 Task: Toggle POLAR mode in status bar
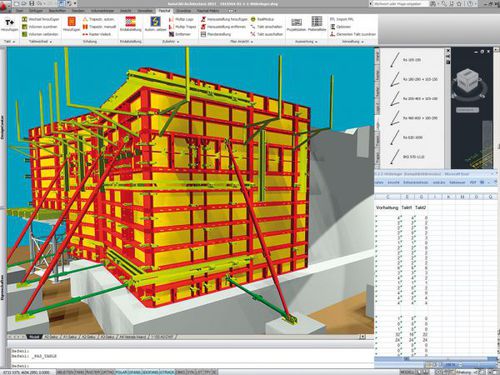tap(121, 372)
